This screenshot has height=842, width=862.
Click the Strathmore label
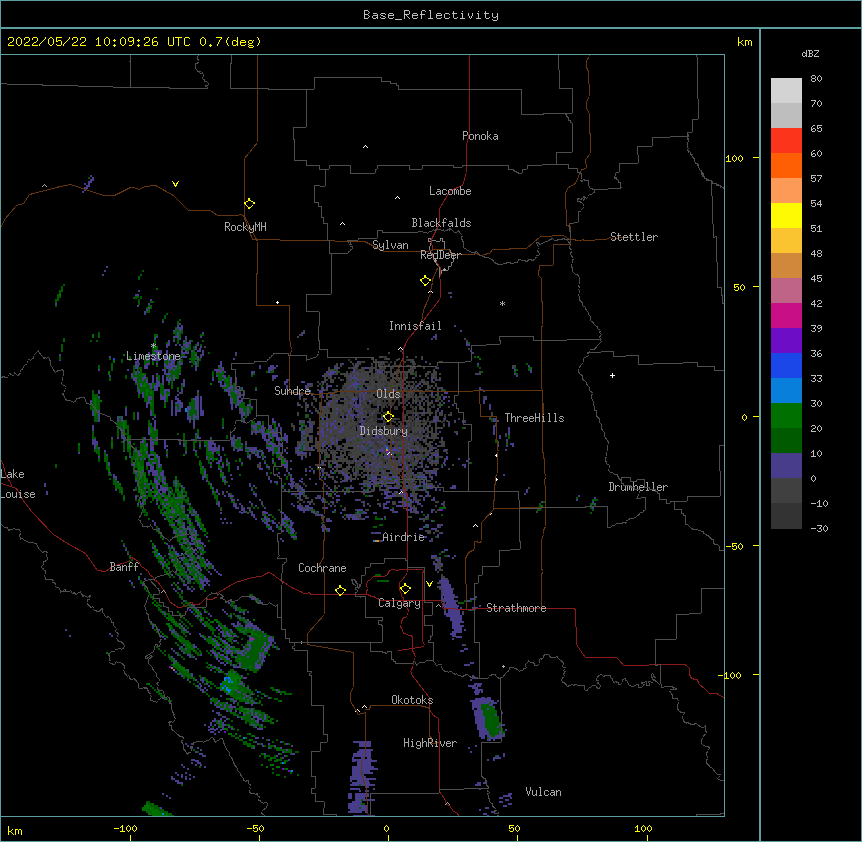coord(516,608)
